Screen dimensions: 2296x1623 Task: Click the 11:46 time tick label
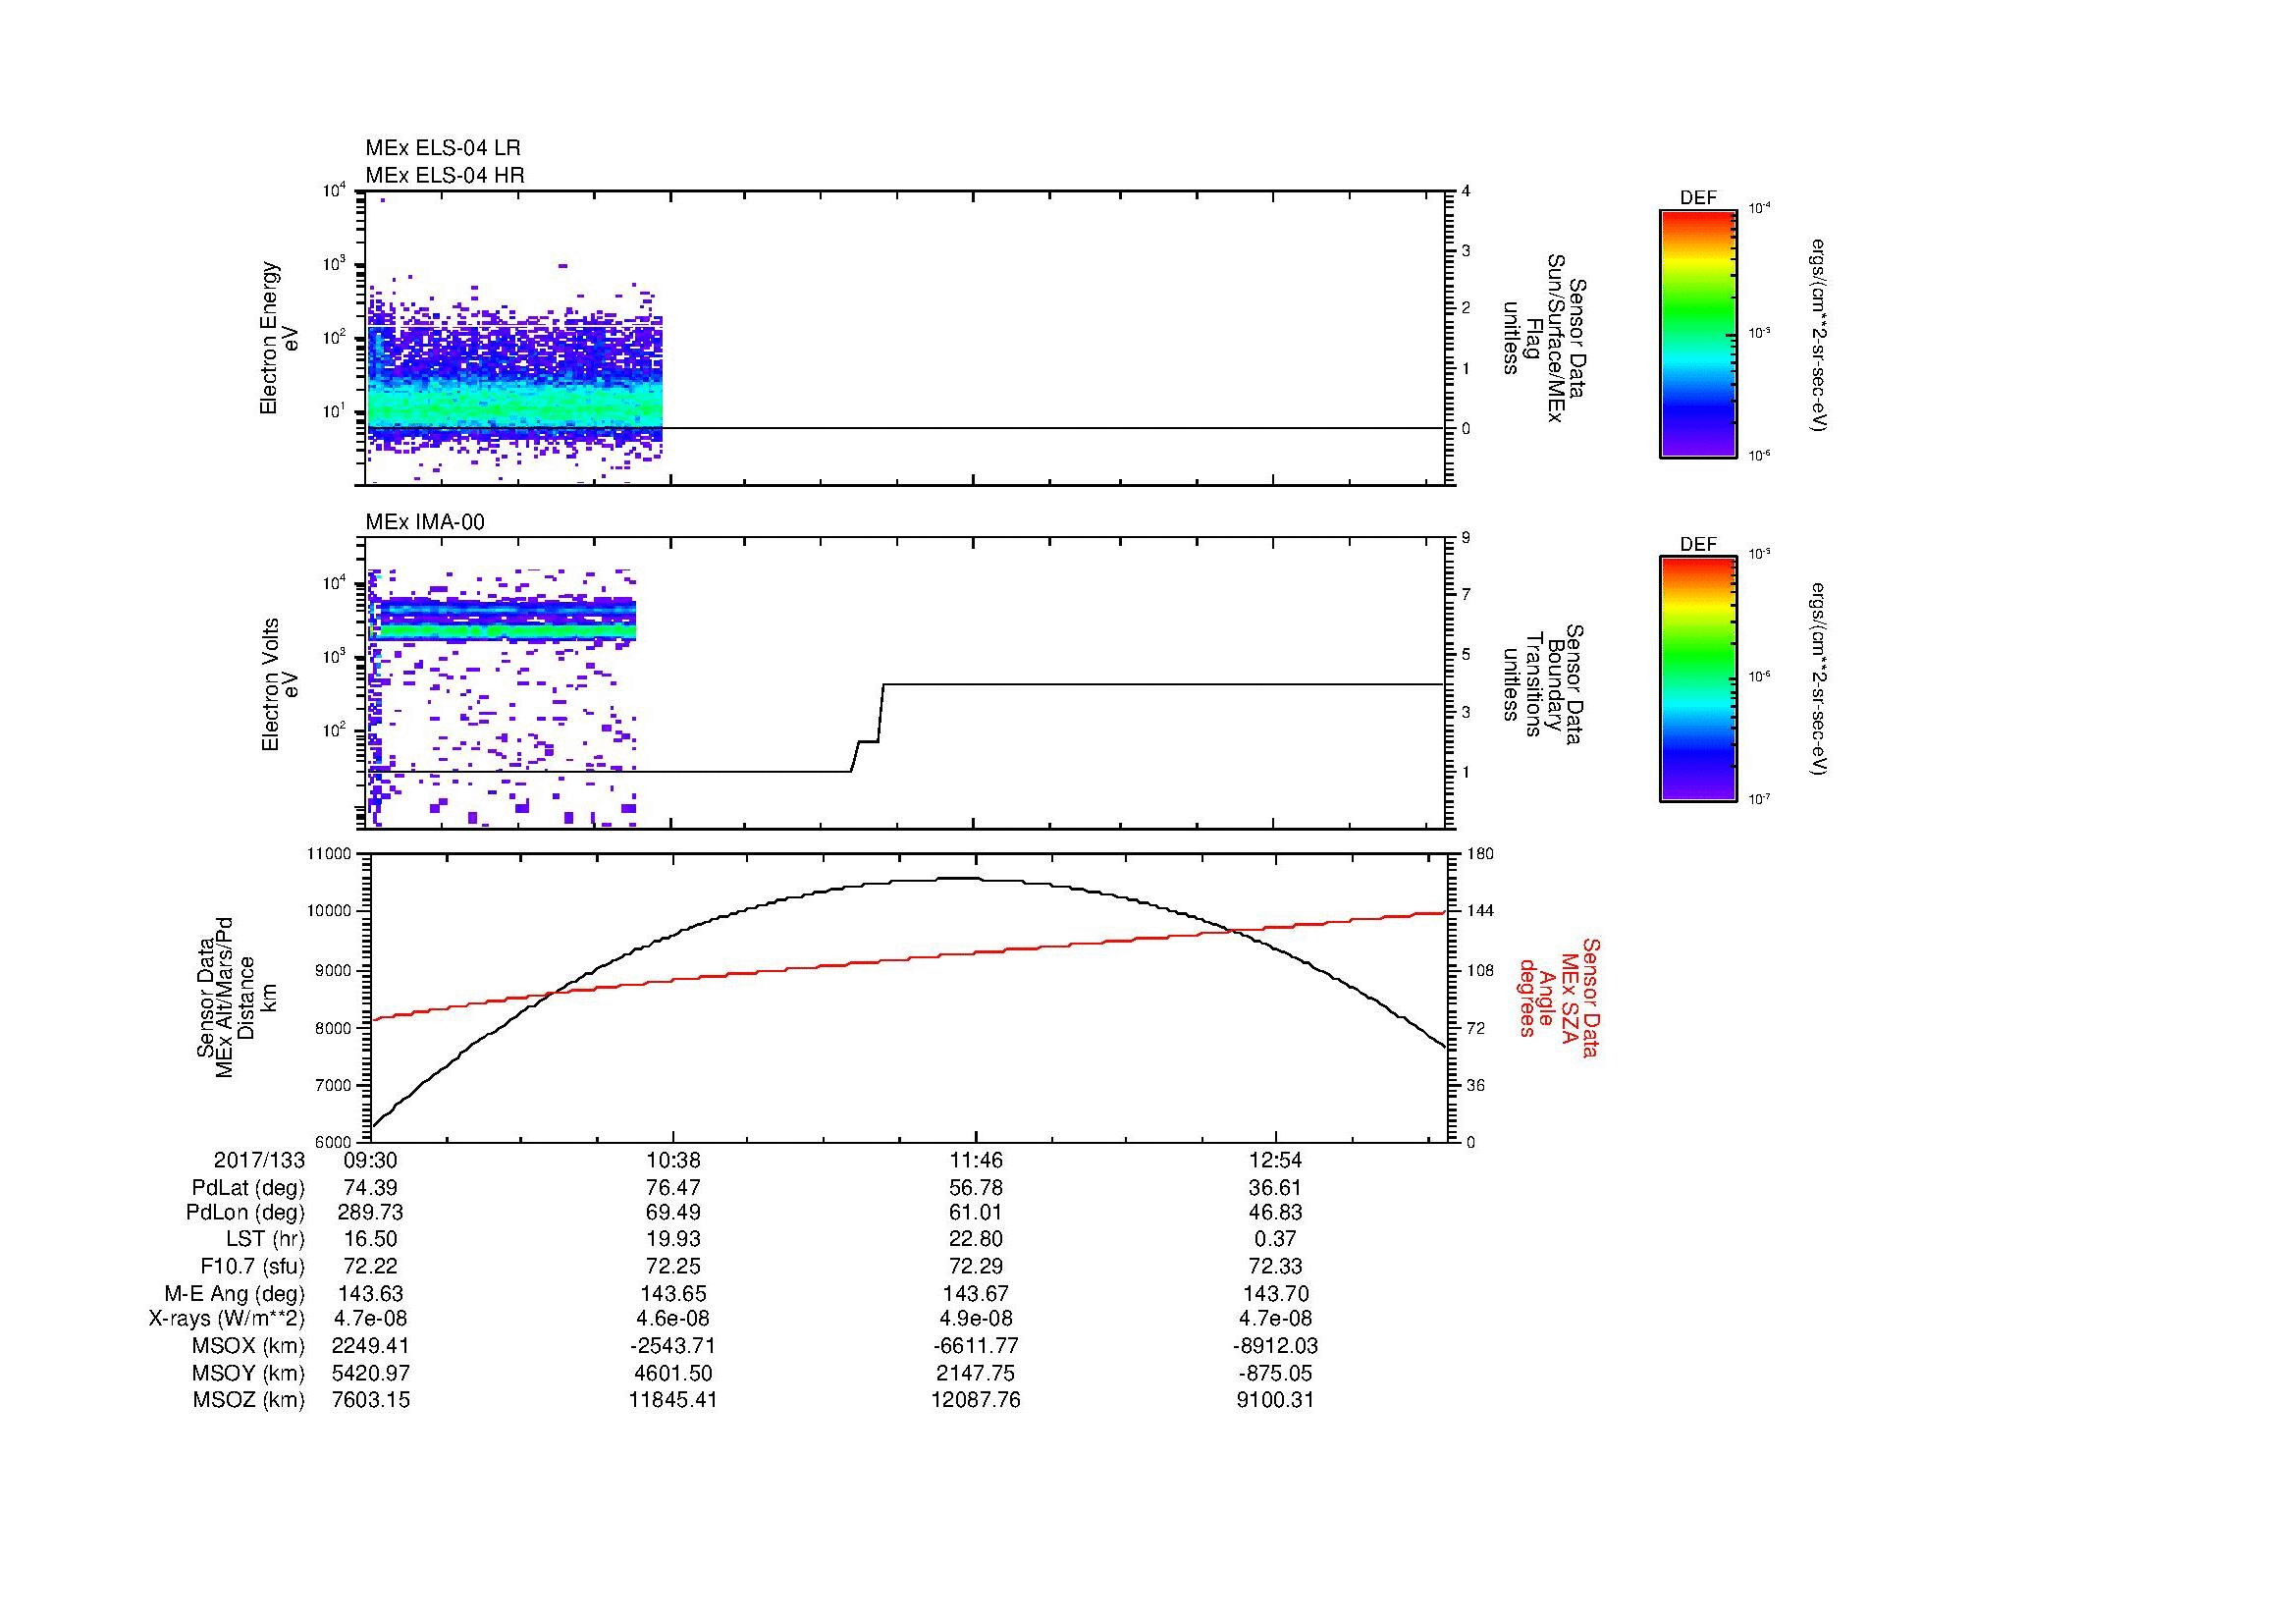click(976, 1161)
